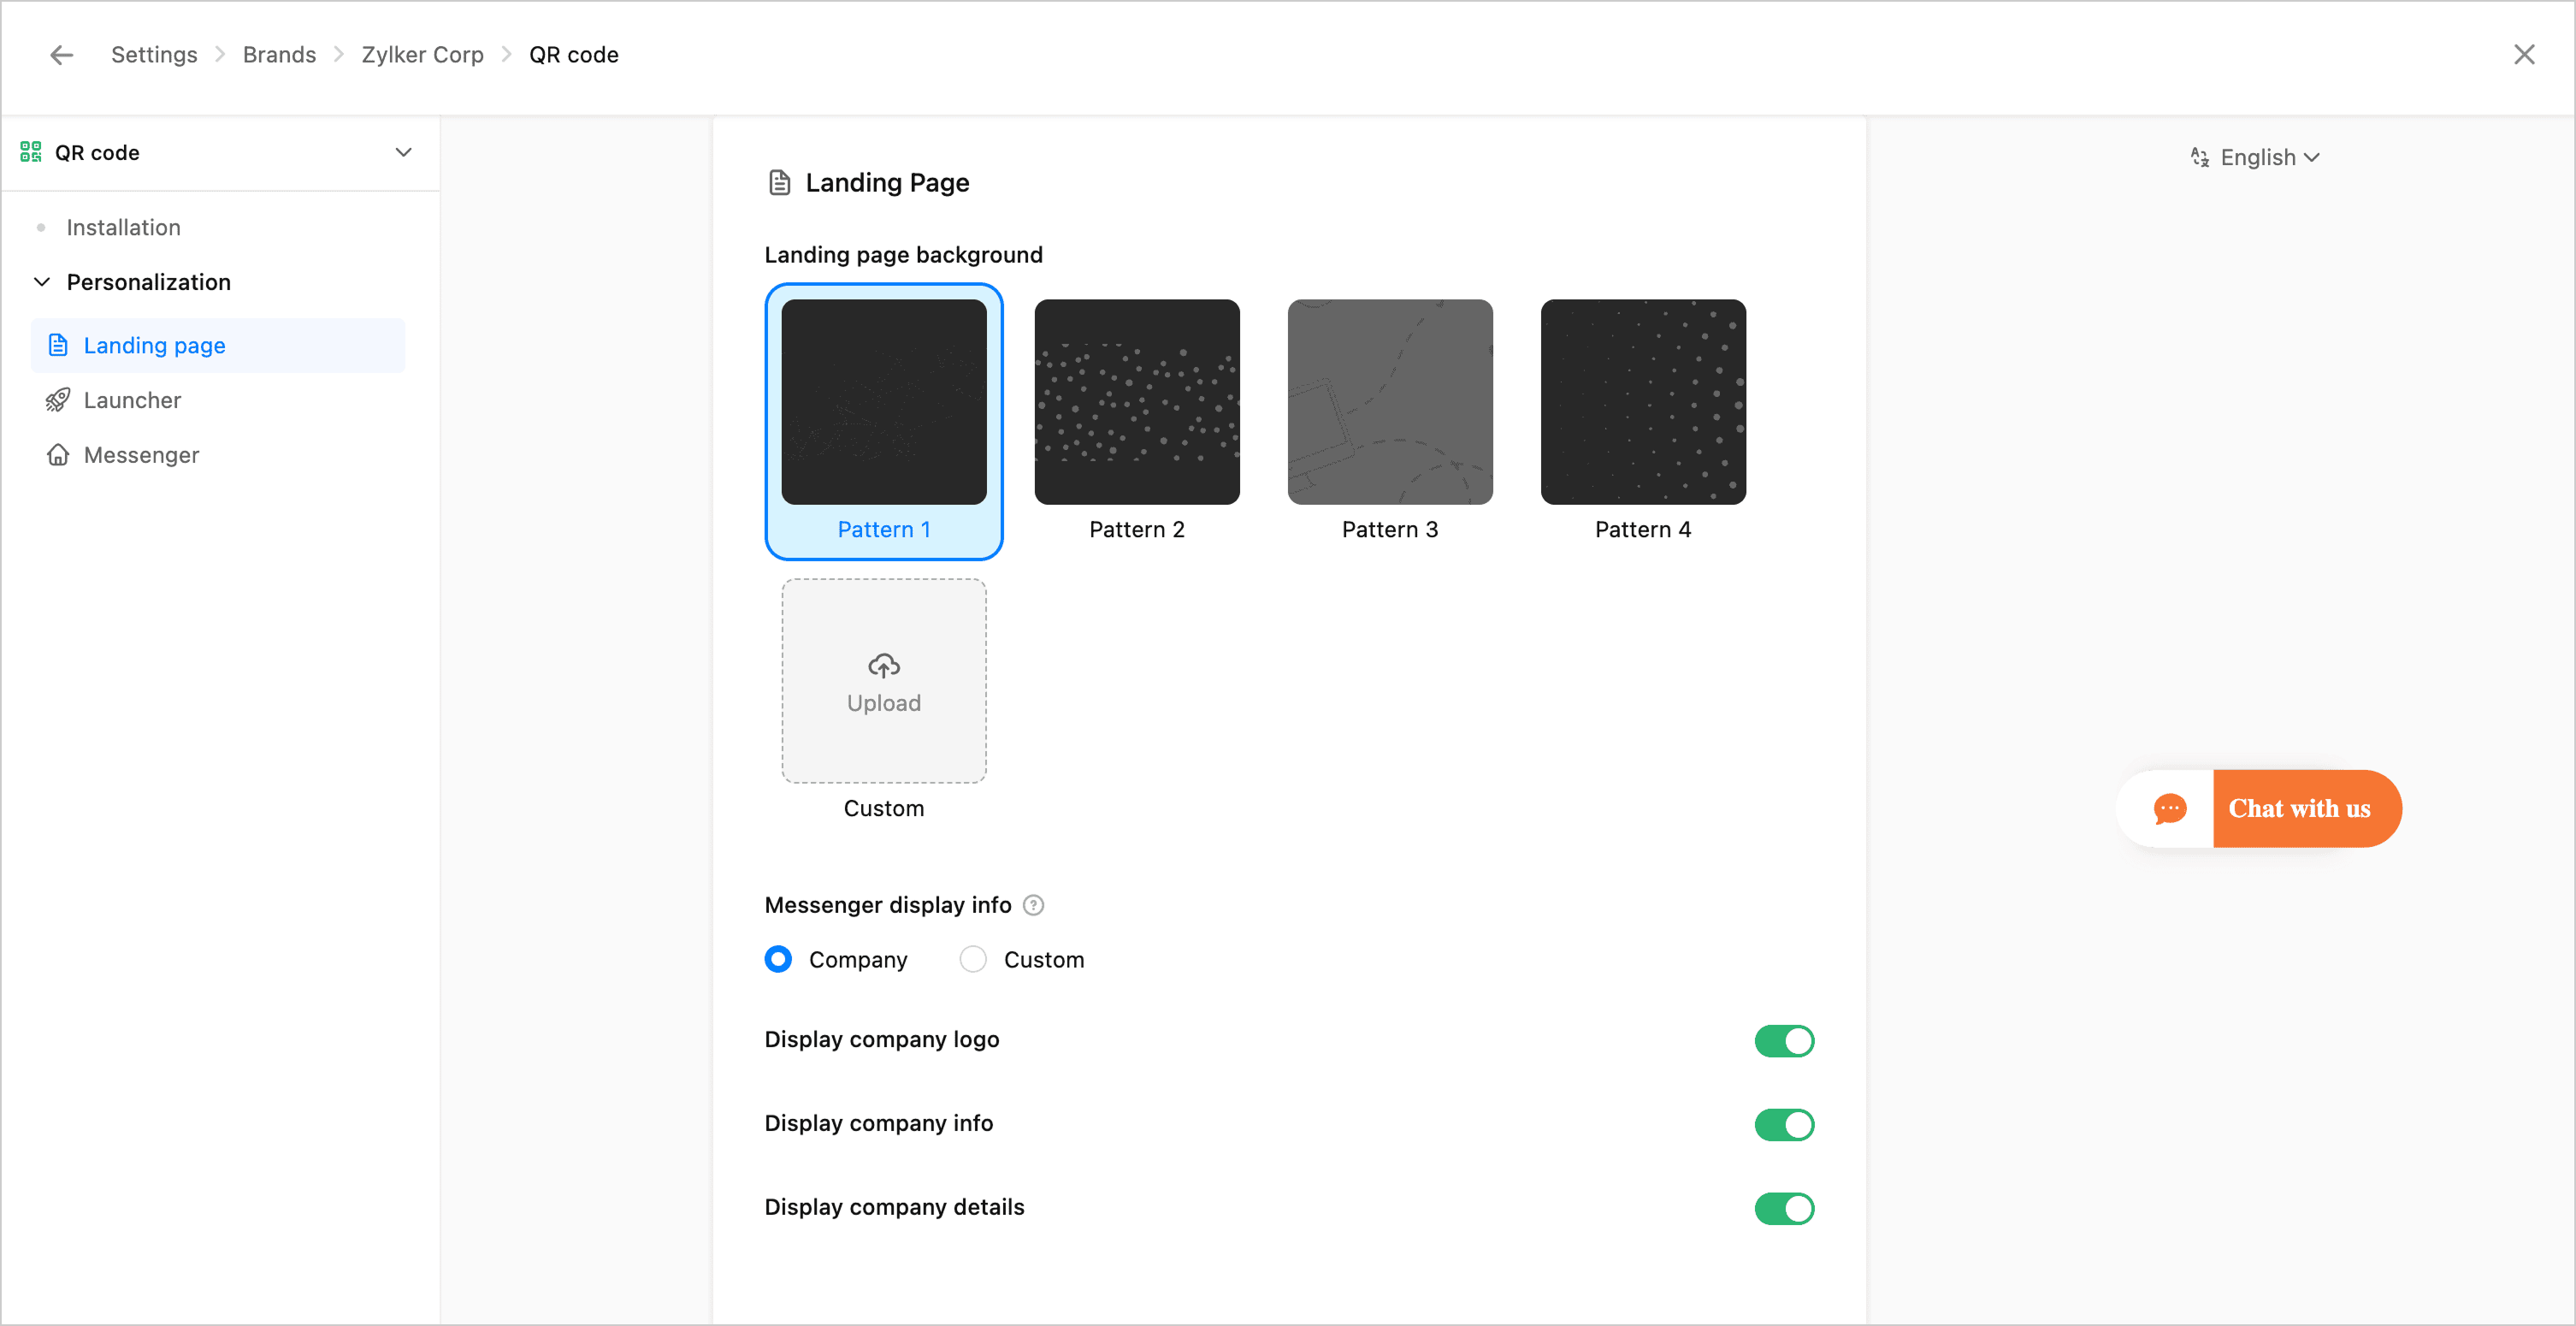Click the QR code grid icon
The height and width of the screenshot is (1326, 2576).
point(31,152)
